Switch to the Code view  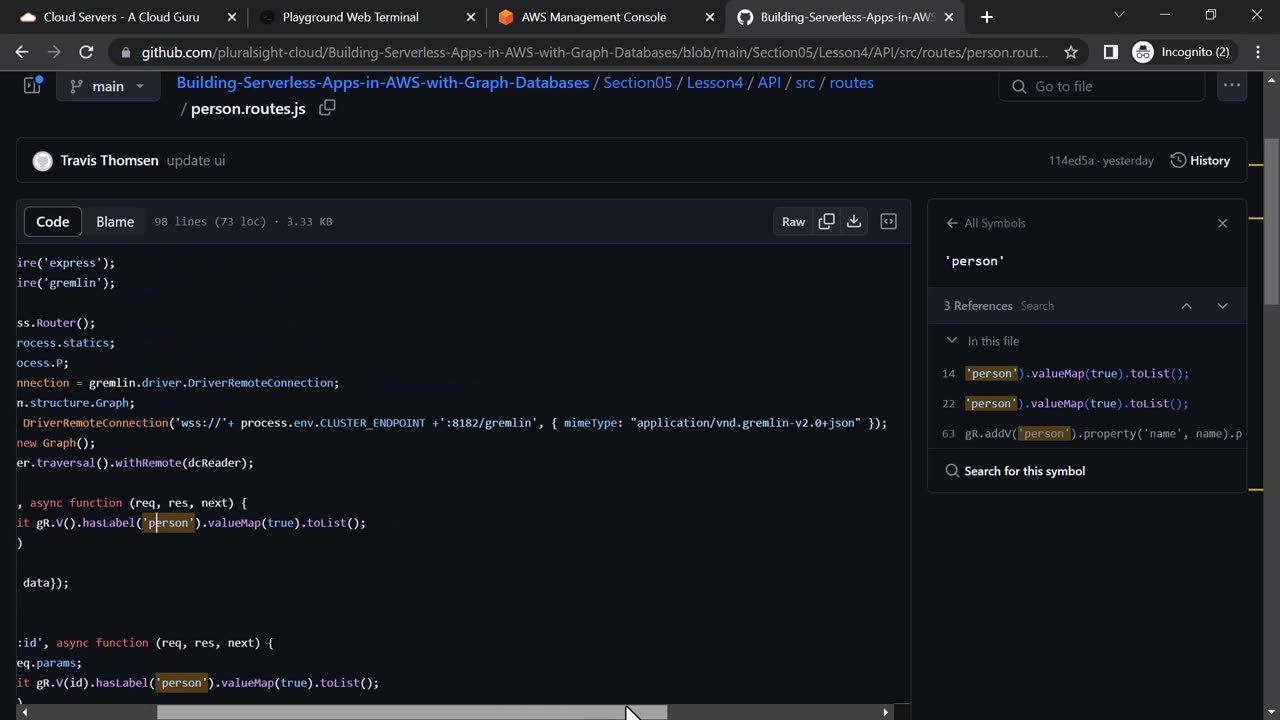(53, 222)
